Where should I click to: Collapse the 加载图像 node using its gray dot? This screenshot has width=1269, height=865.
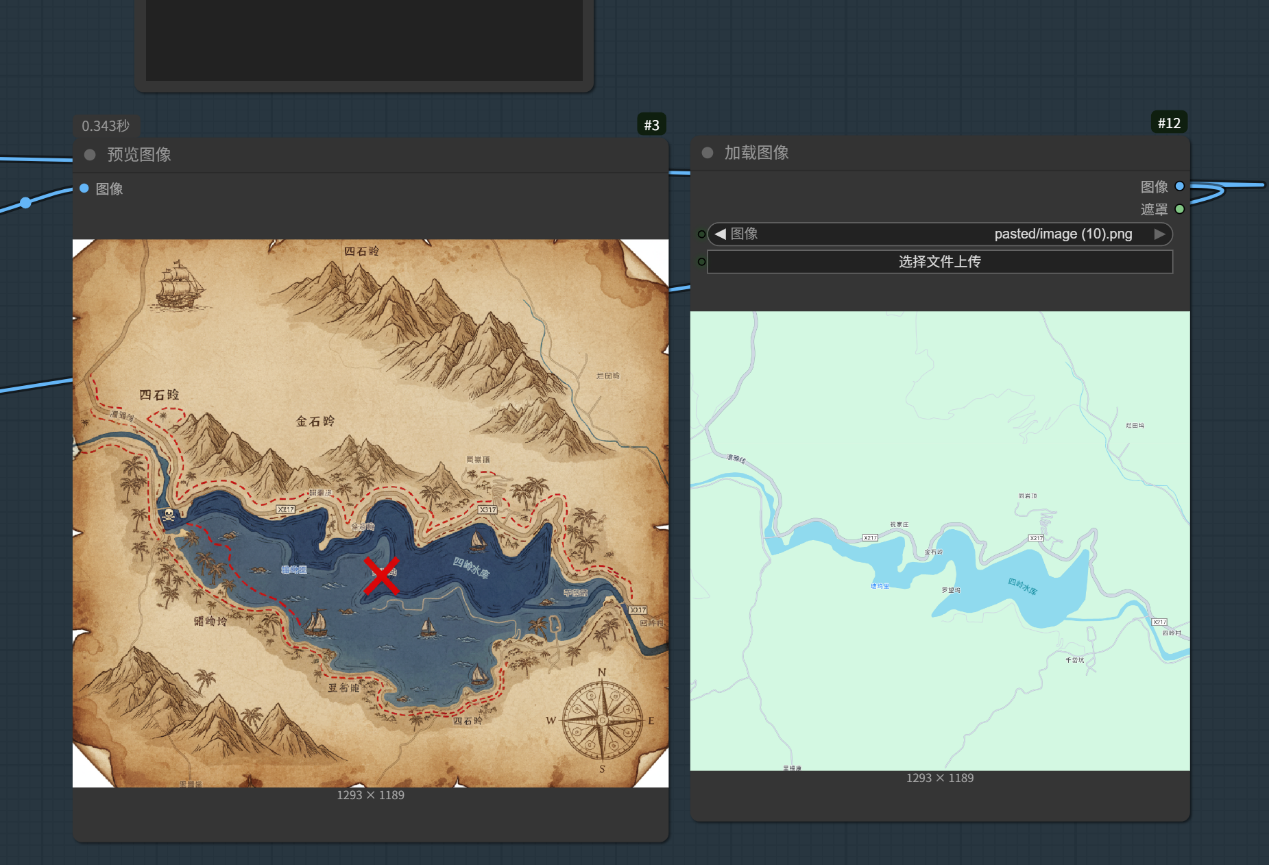tap(708, 153)
